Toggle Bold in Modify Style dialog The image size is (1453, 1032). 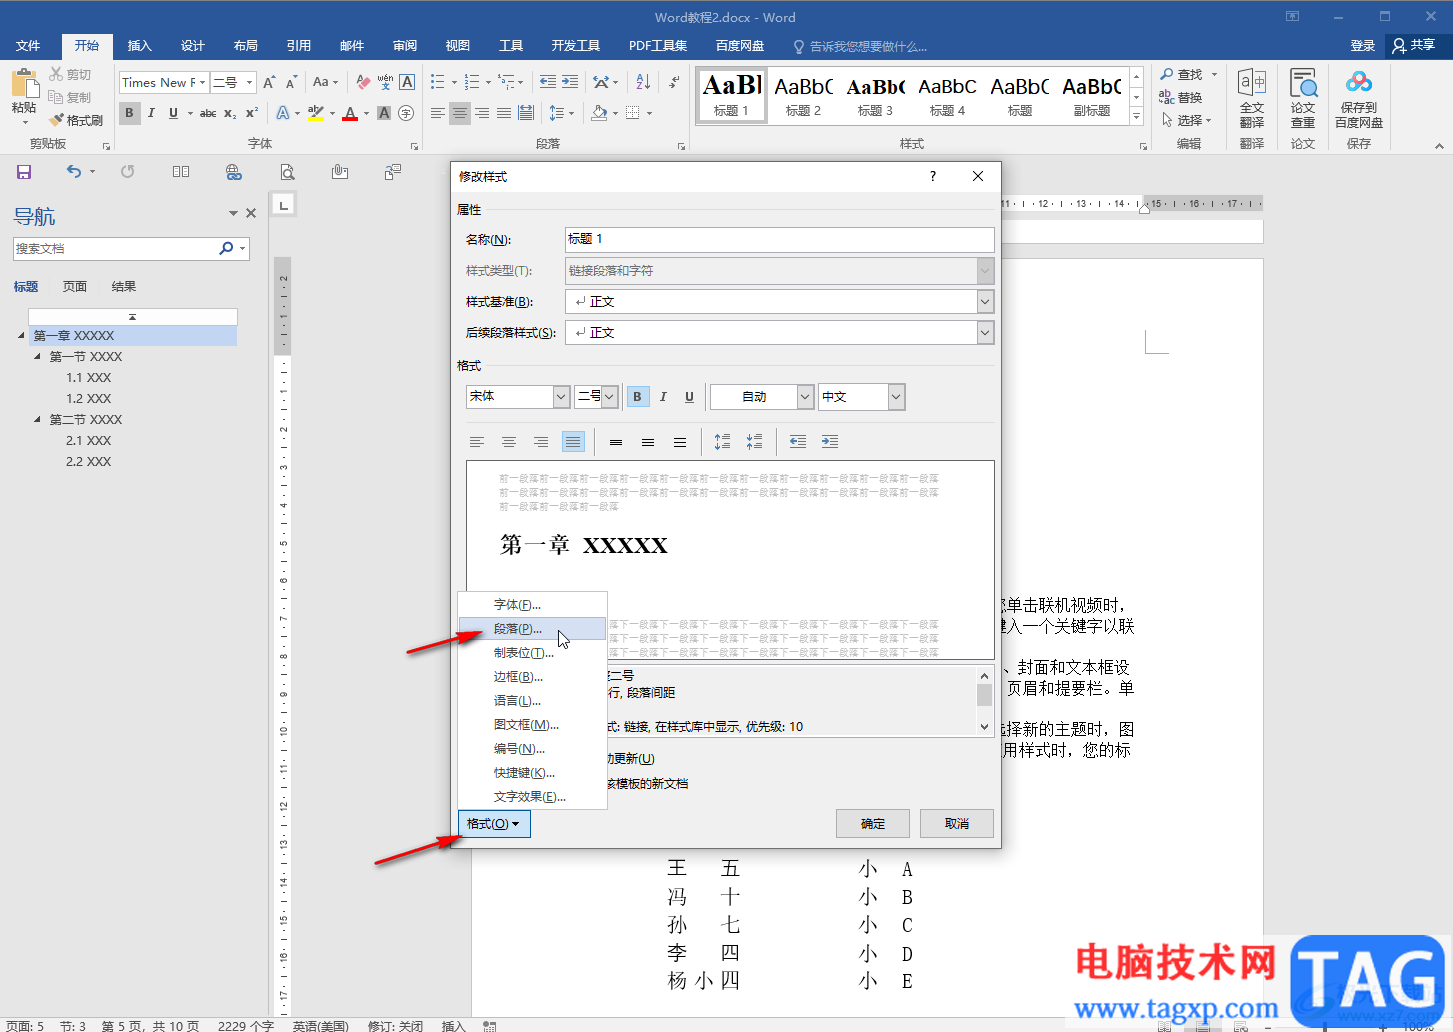click(x=637, y=397)
